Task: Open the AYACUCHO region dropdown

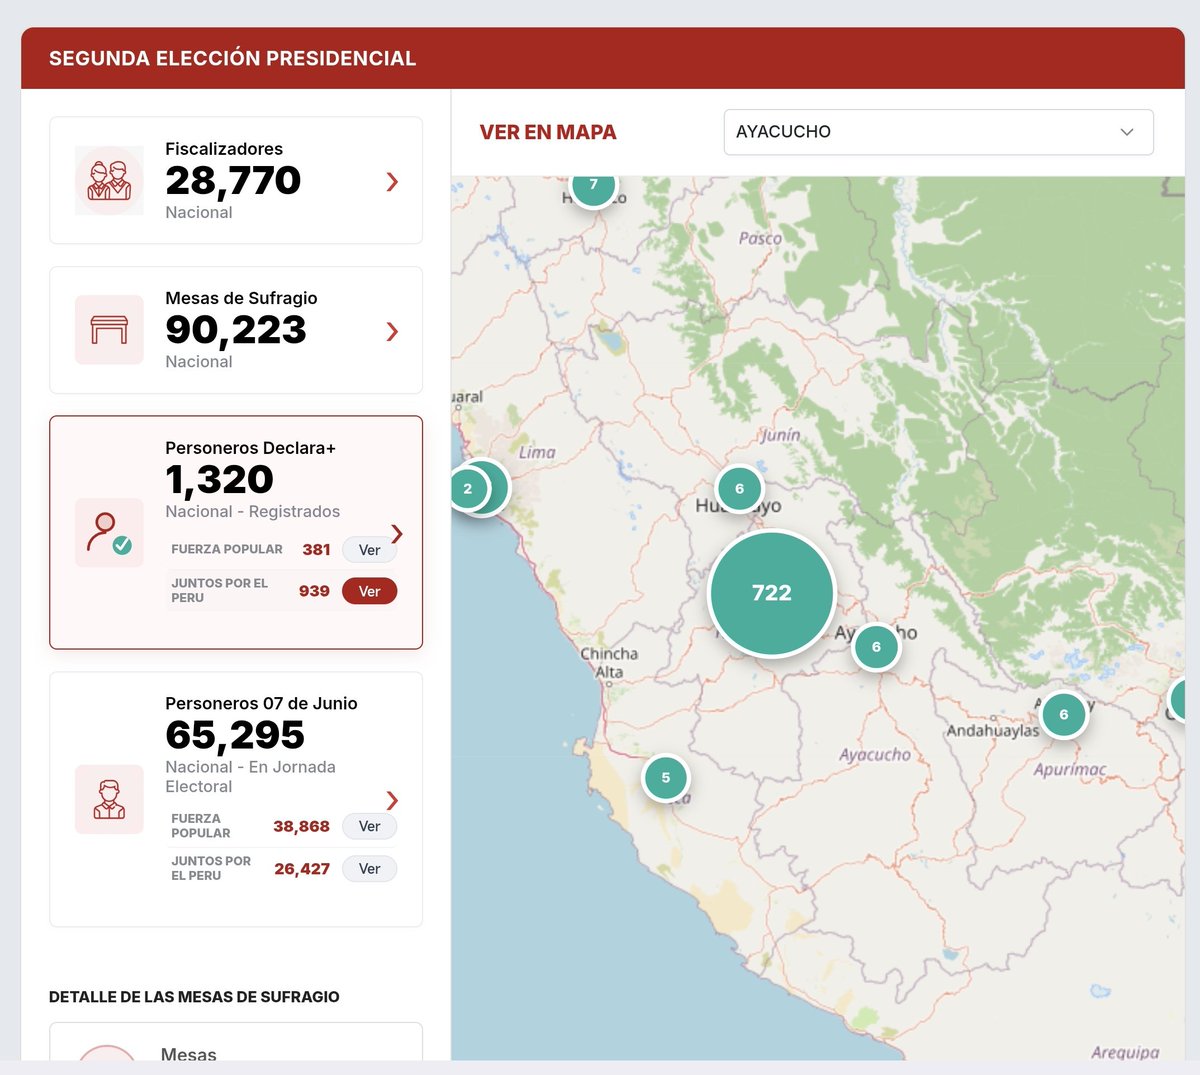Action: 938,132
